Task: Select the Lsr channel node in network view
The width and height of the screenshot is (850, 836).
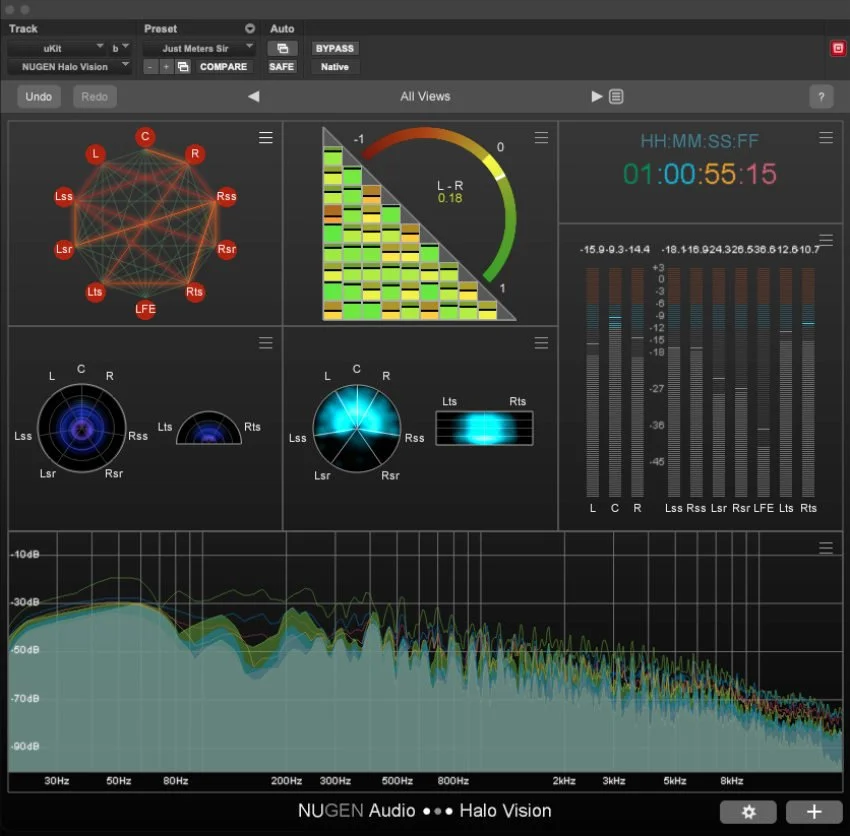Action: 64,249
